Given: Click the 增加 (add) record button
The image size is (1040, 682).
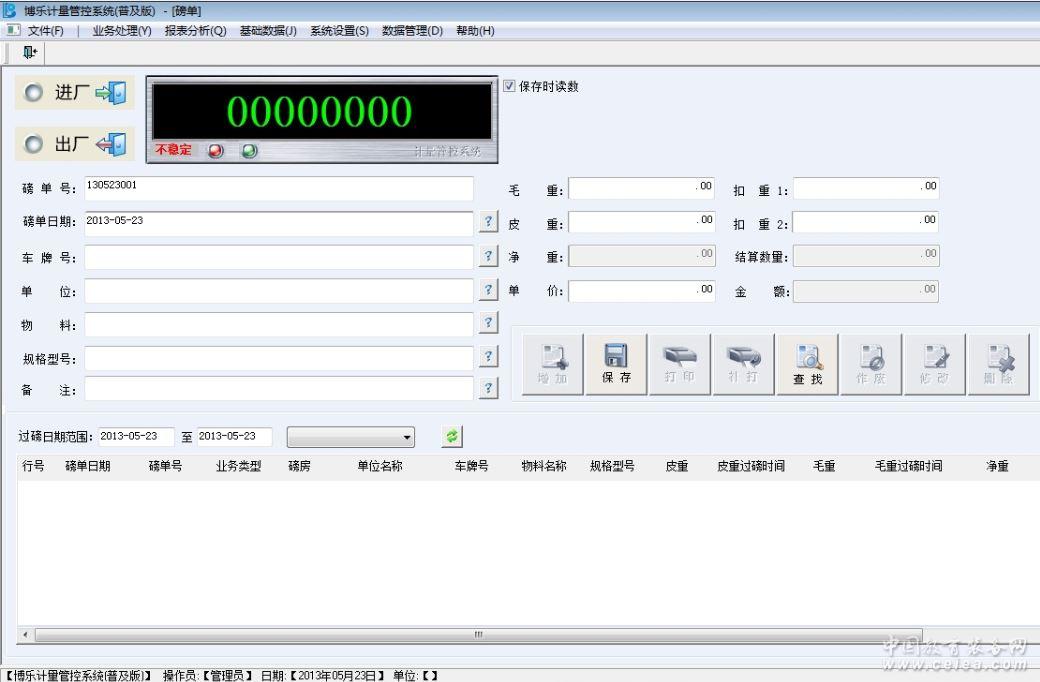Looking at the screenshot, I should pyautogui.click(x=552, y=364).
